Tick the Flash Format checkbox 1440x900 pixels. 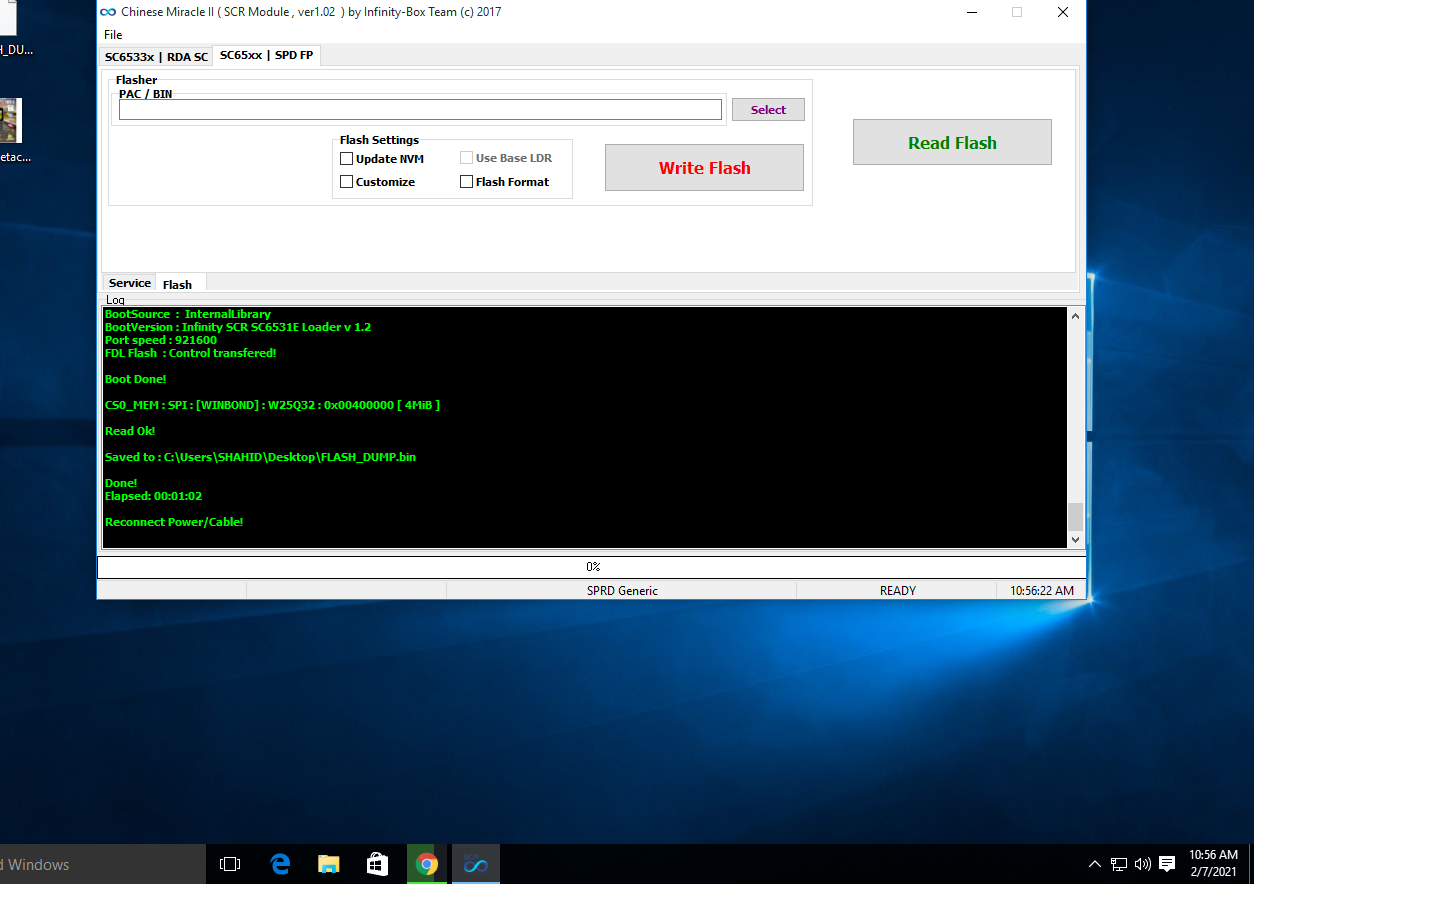tap(466, 182)
